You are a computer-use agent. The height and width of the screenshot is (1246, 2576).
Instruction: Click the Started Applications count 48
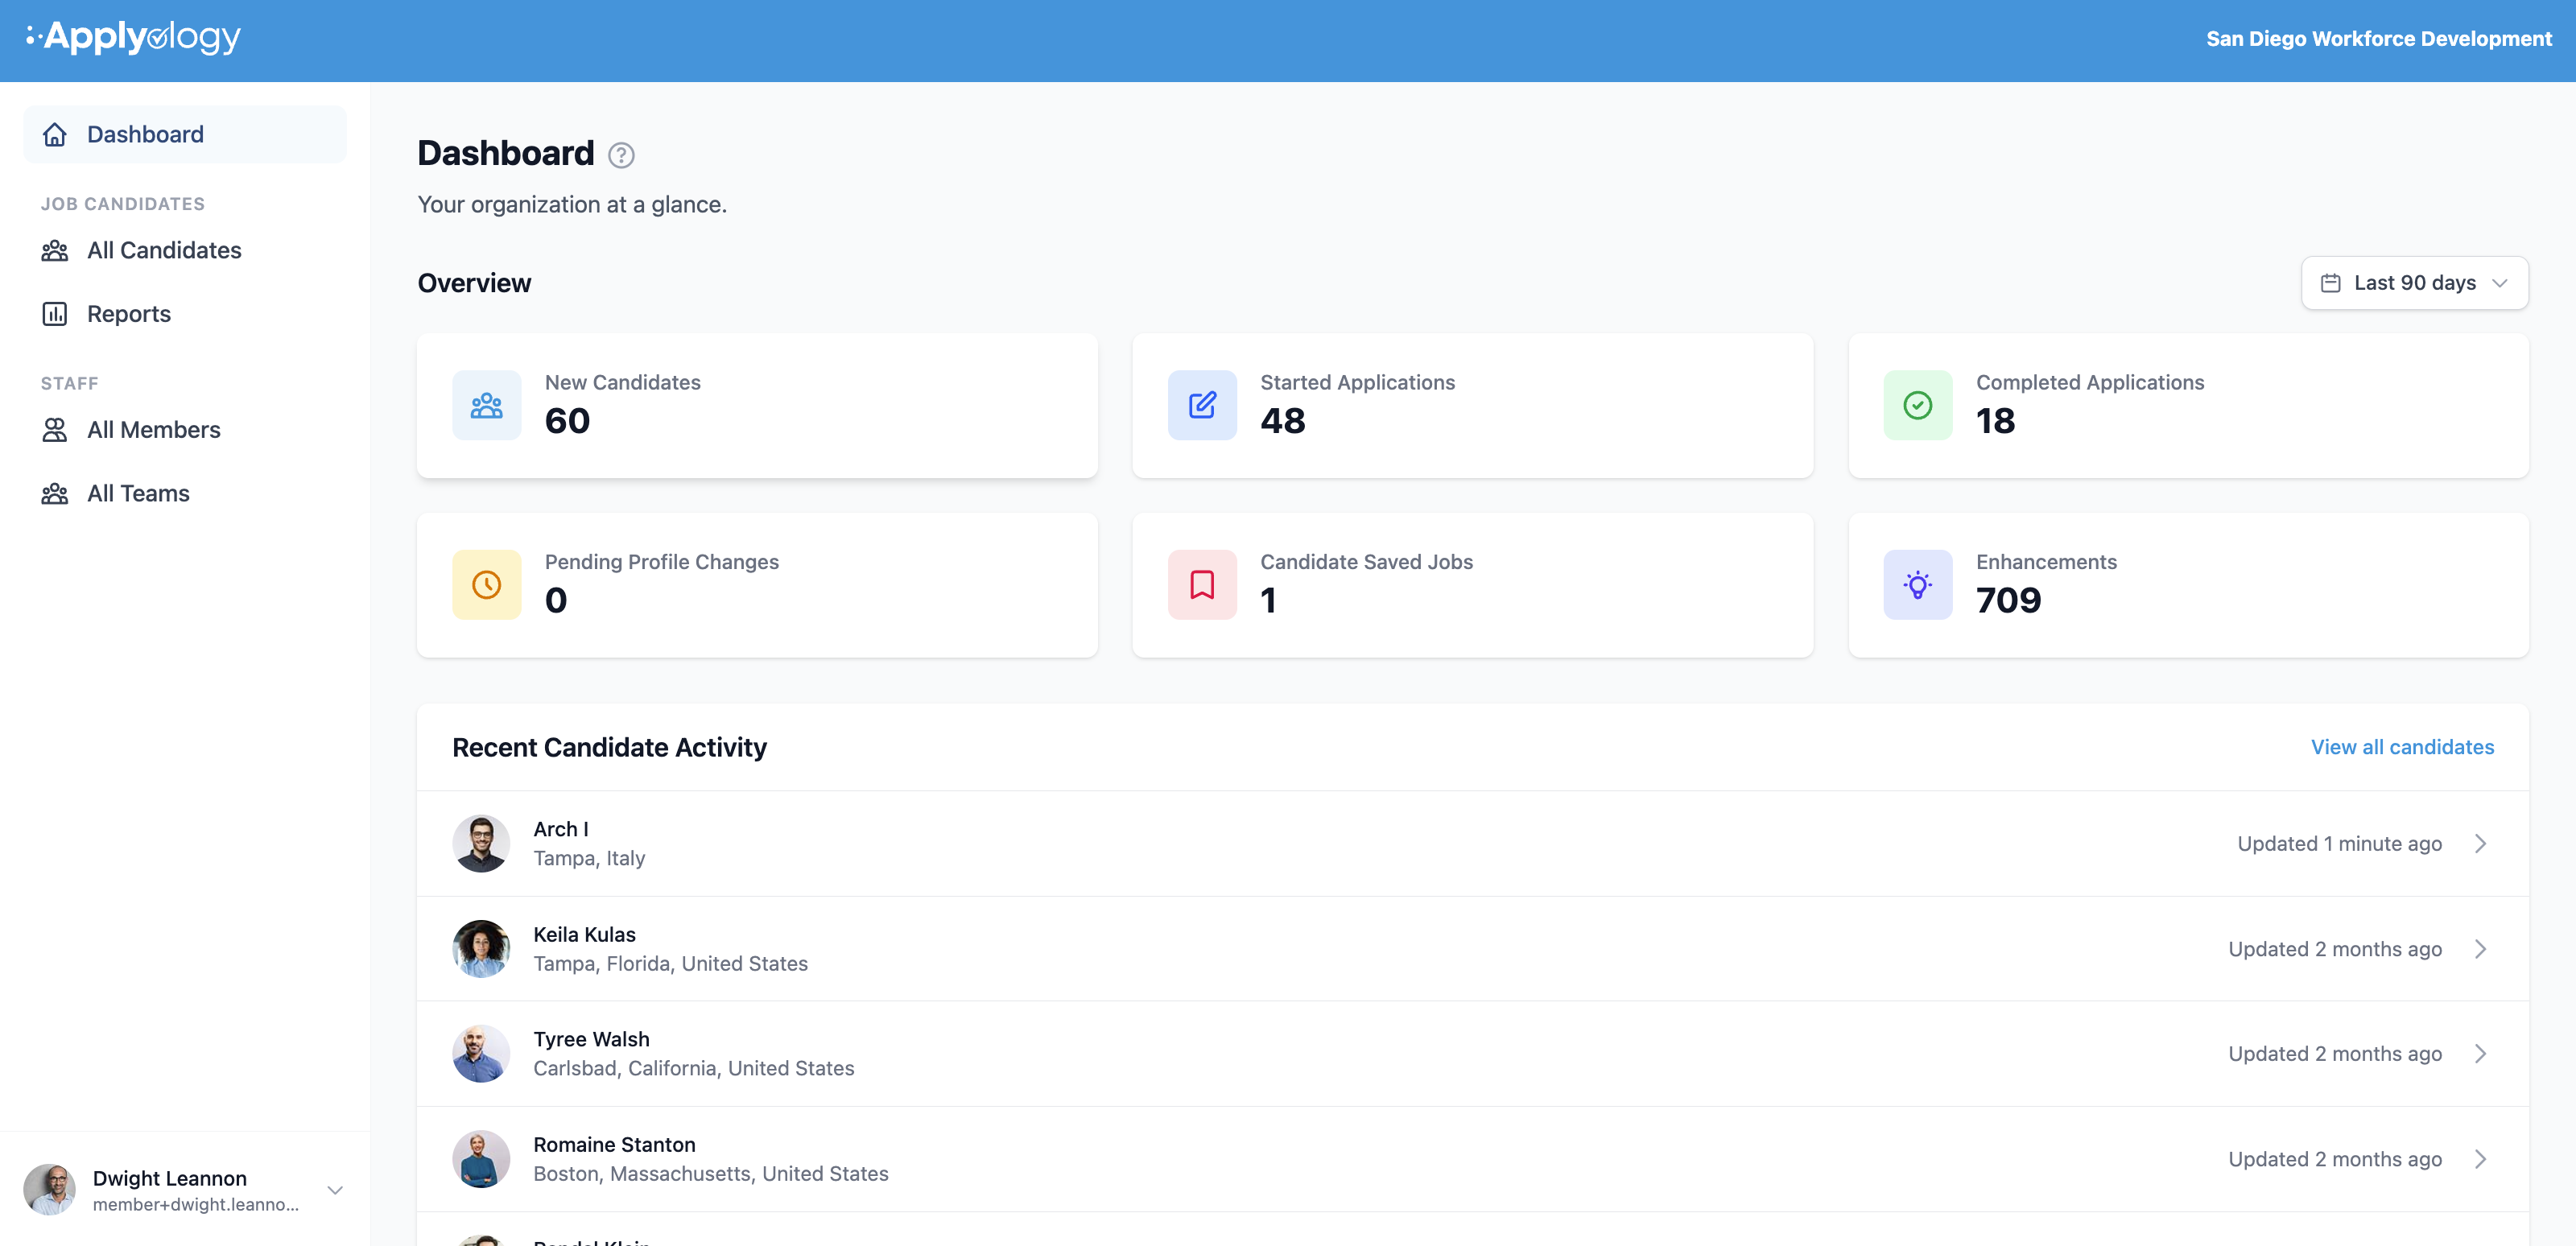1283,421
